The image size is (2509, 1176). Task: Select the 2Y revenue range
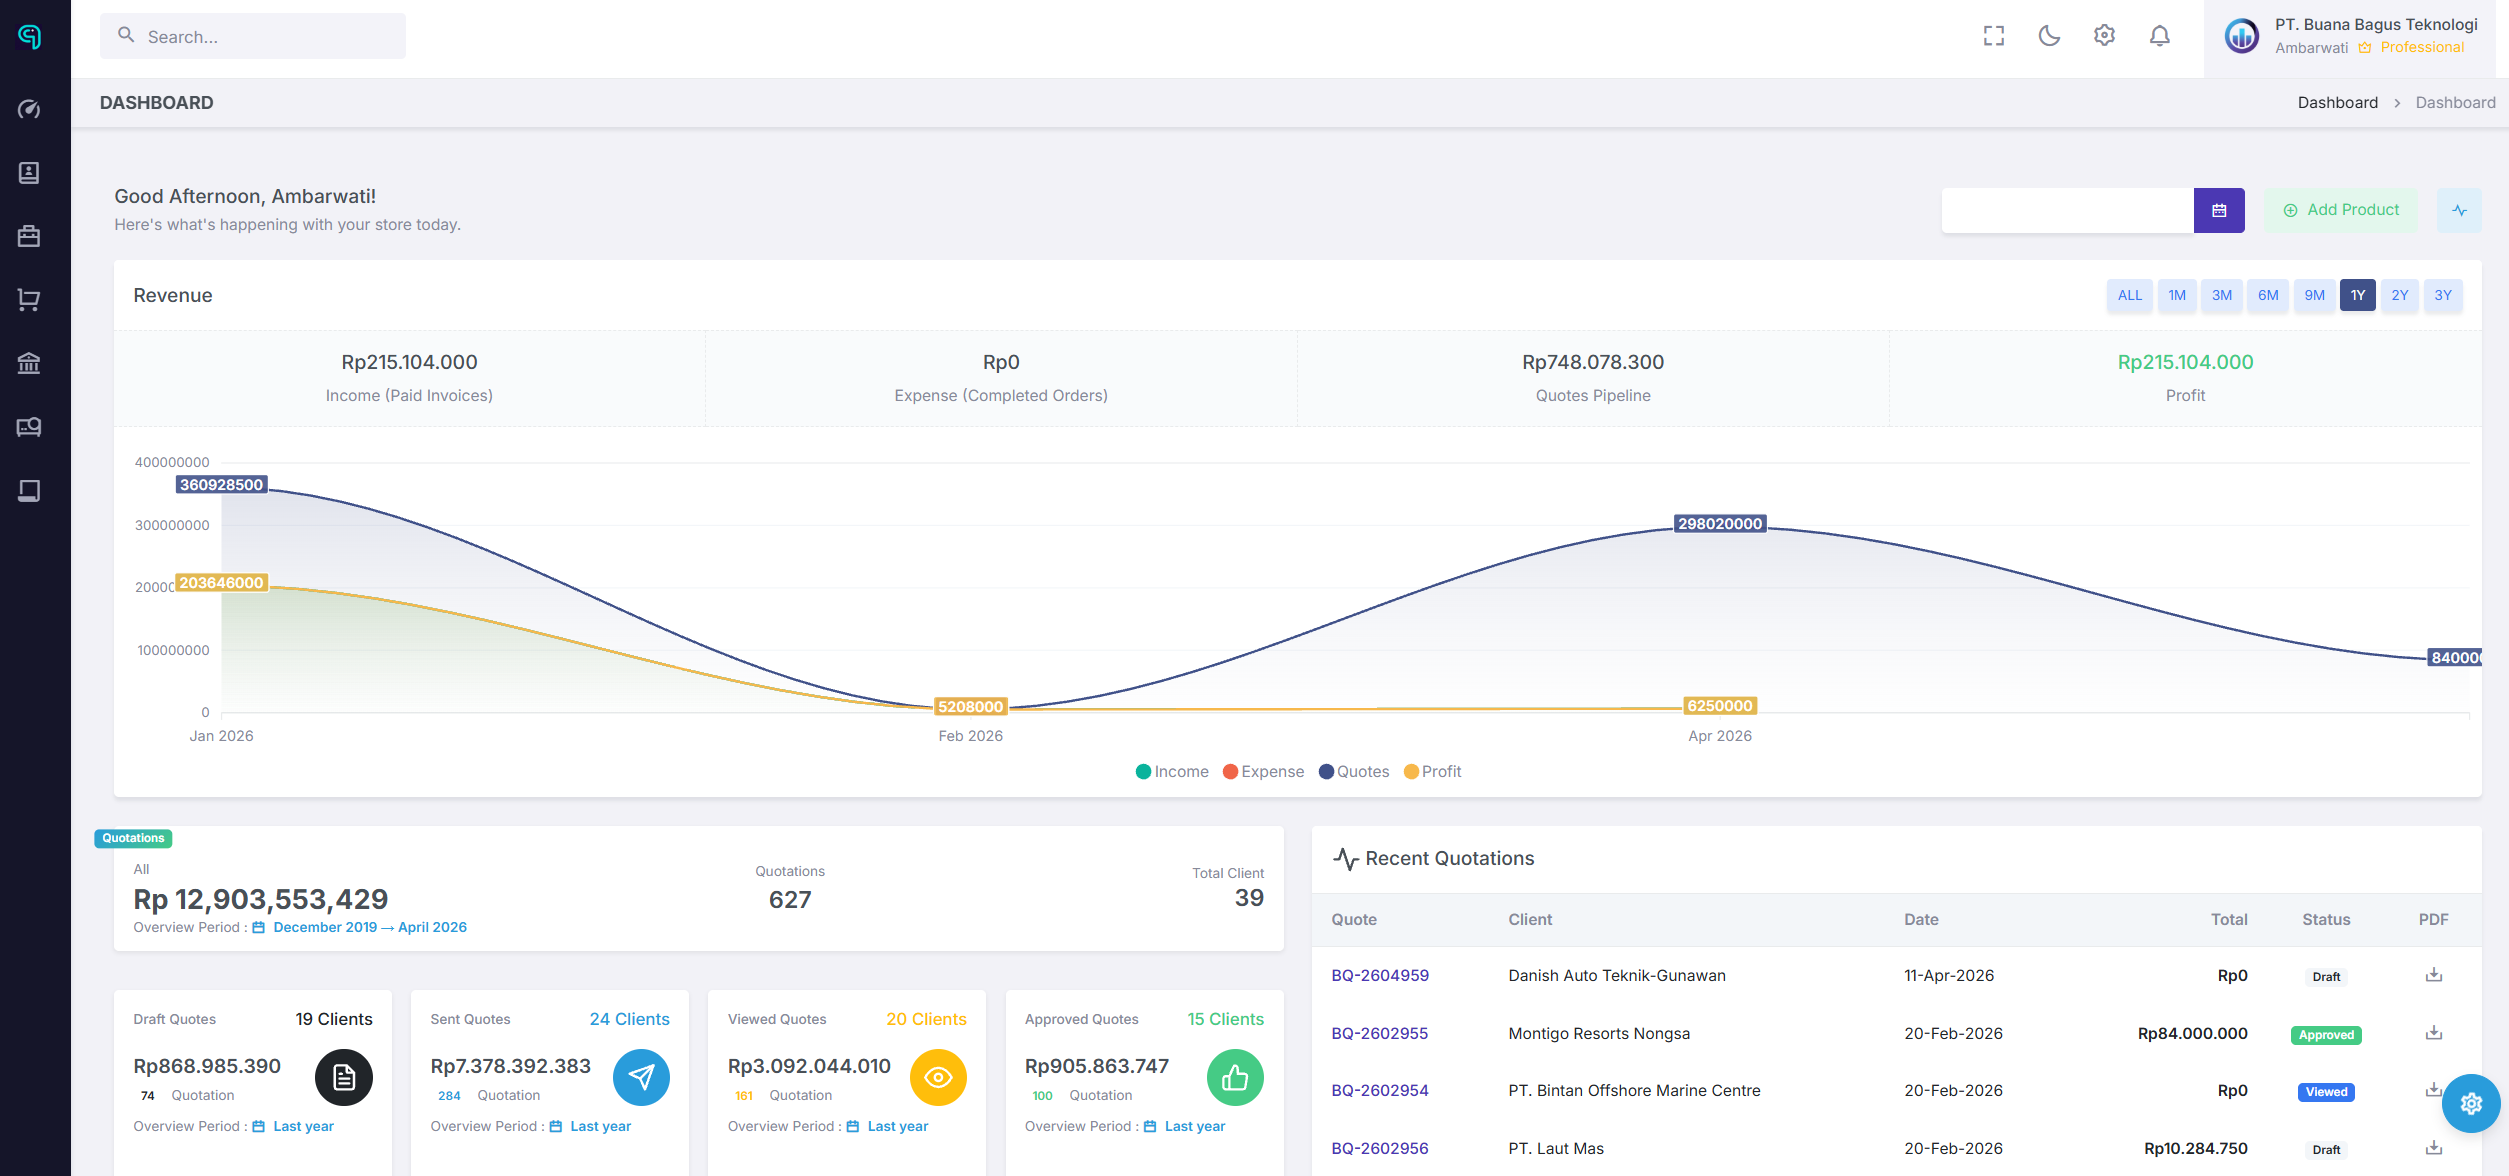click(2400, 295)
